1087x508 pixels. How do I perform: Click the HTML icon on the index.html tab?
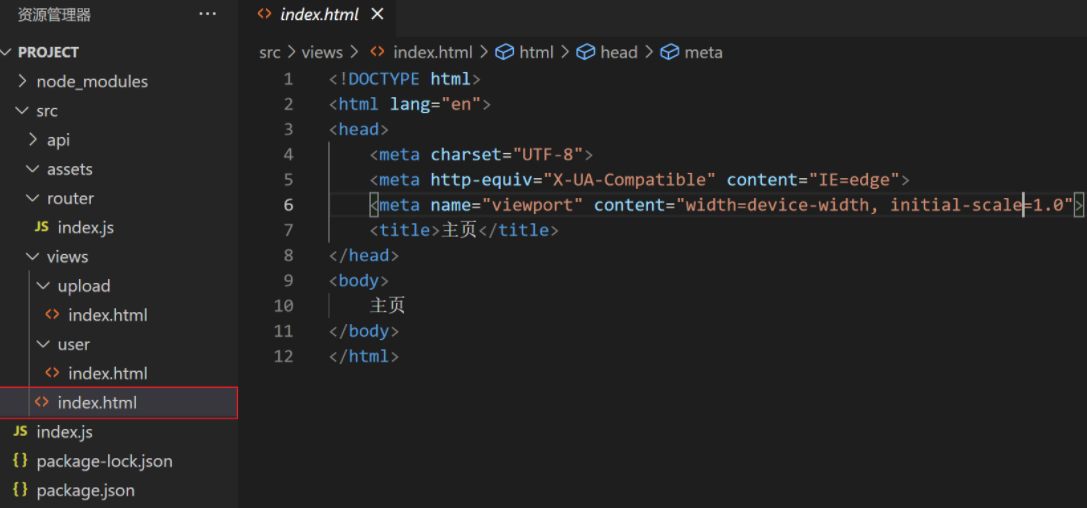tap(264, 14)
